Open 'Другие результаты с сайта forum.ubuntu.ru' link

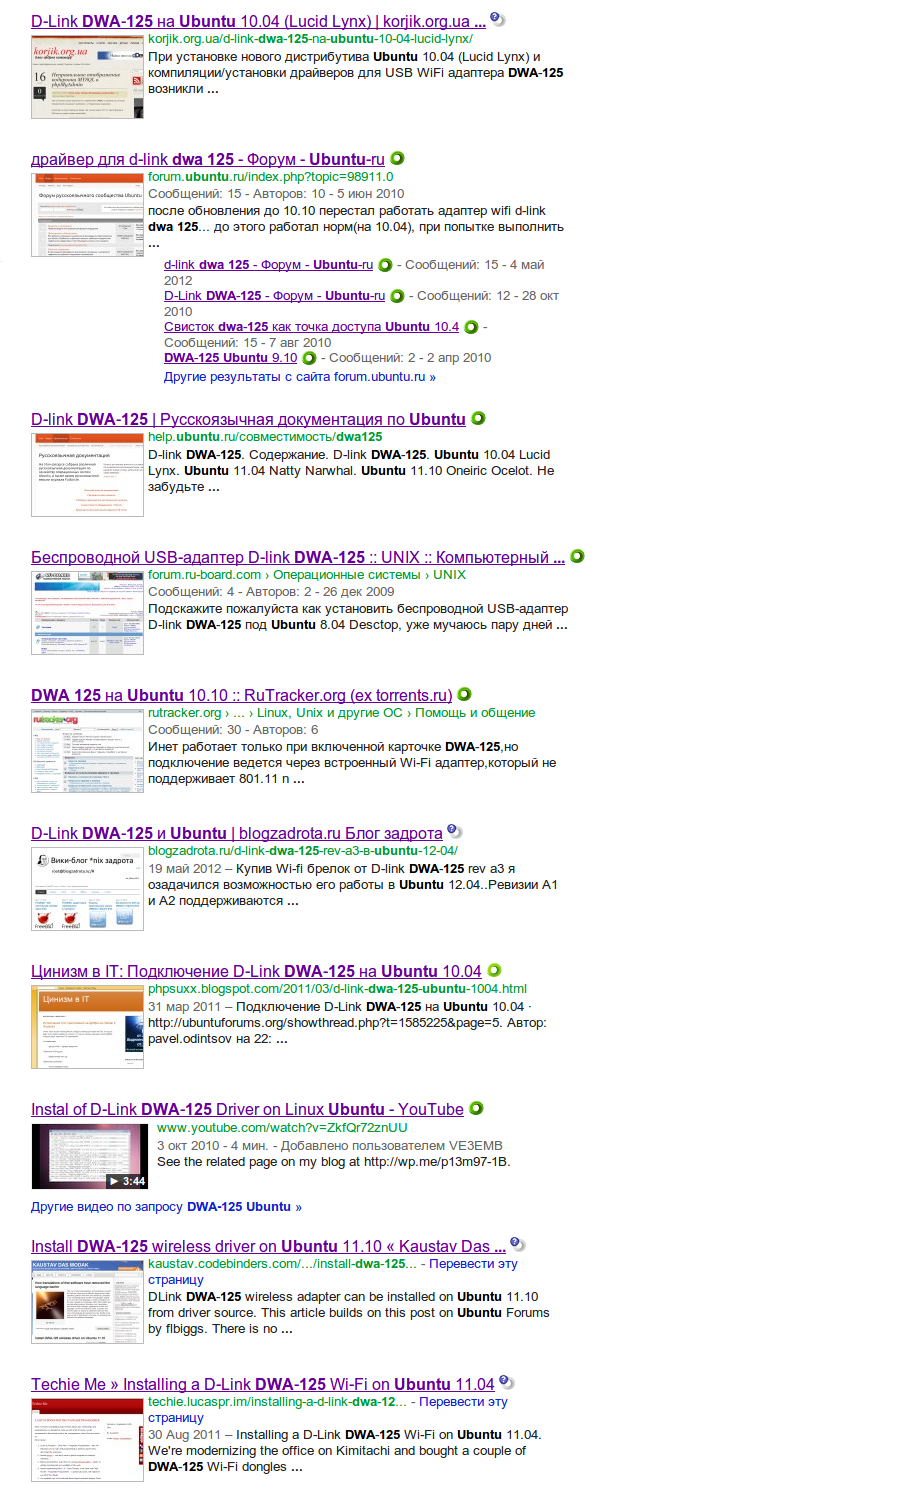tap(300, 377)
